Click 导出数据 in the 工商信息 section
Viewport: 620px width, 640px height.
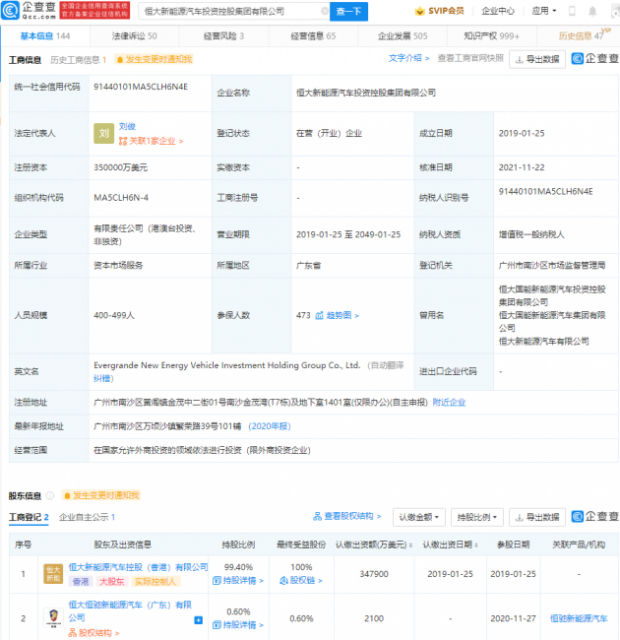[537, 59]
